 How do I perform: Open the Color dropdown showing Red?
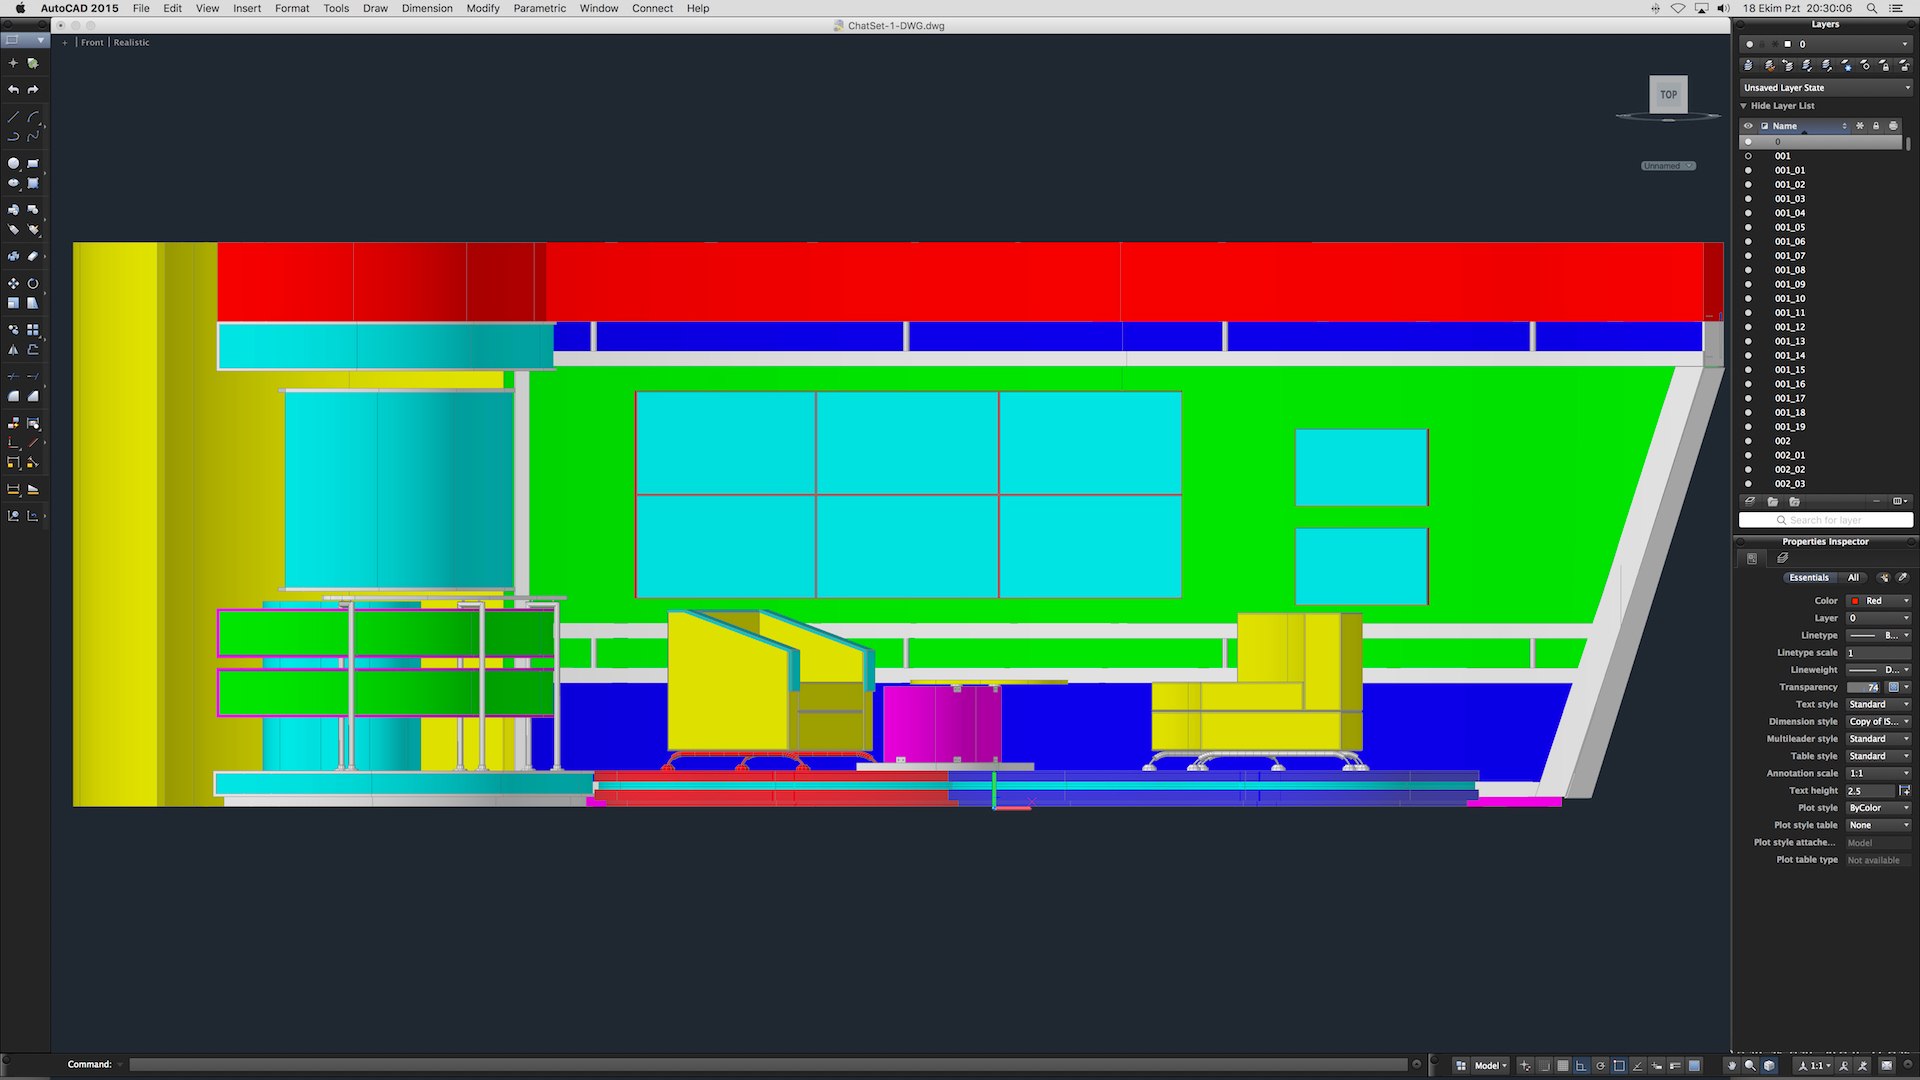[1879, 601]
